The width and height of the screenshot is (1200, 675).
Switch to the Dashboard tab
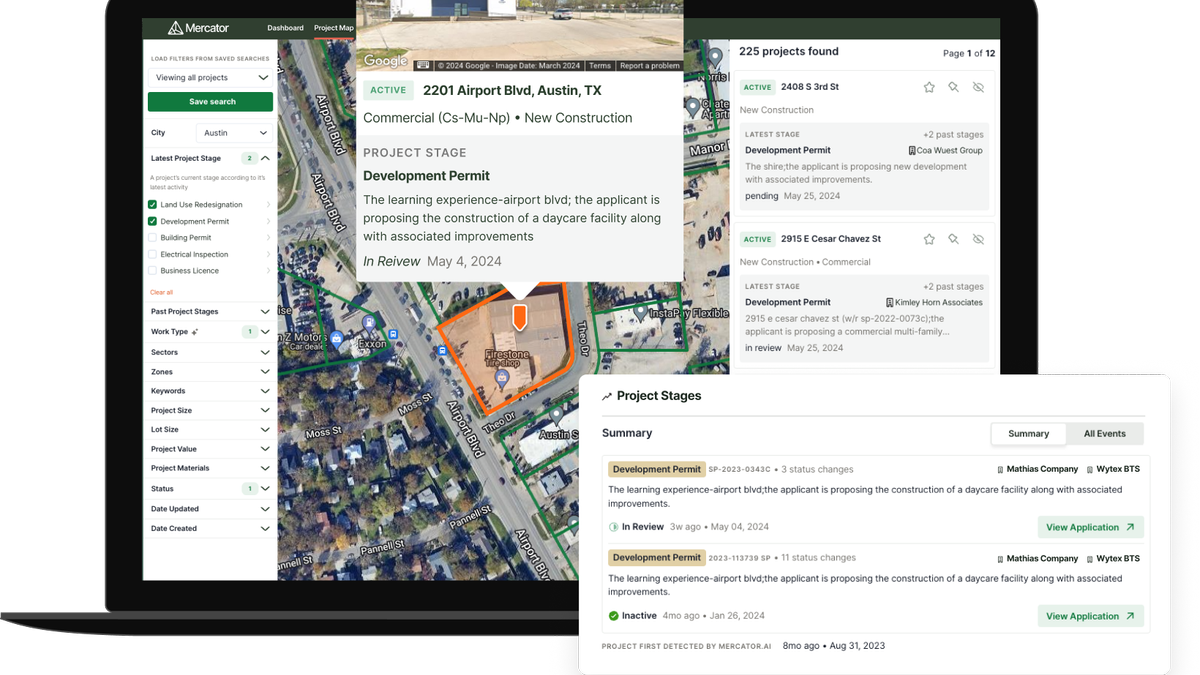[x=285, y=28]
